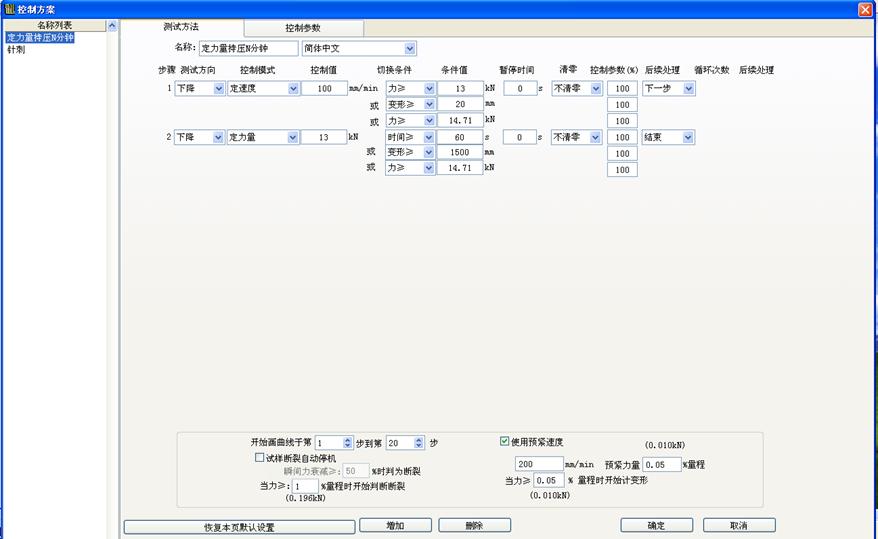Image resolution: width=878 pixels, height=539 pixels.
Task: Increment the curve end step spinner at 20
Action: tap(419, 439)
